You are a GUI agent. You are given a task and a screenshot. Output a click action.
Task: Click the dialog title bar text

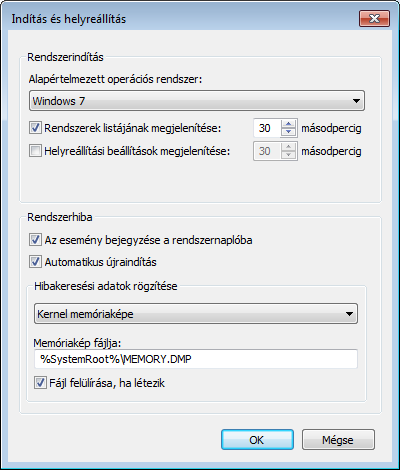tap(69, 19)
